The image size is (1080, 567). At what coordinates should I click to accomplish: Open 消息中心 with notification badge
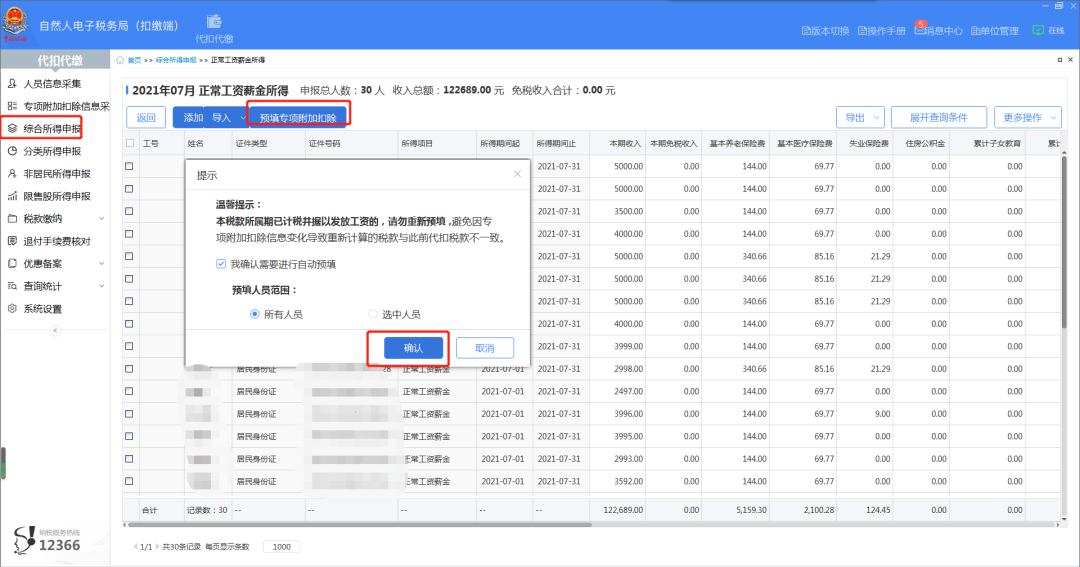(x=938, y=30)
